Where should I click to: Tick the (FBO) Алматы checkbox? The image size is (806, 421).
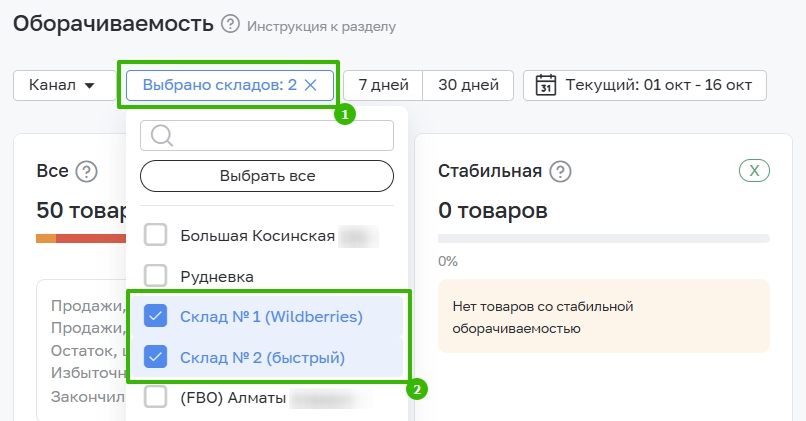[x=156, y=398]
